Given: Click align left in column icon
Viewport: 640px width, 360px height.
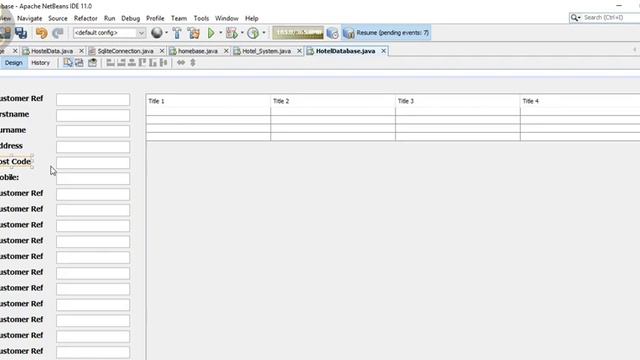Looking at the screenshot, I should 110,62.
